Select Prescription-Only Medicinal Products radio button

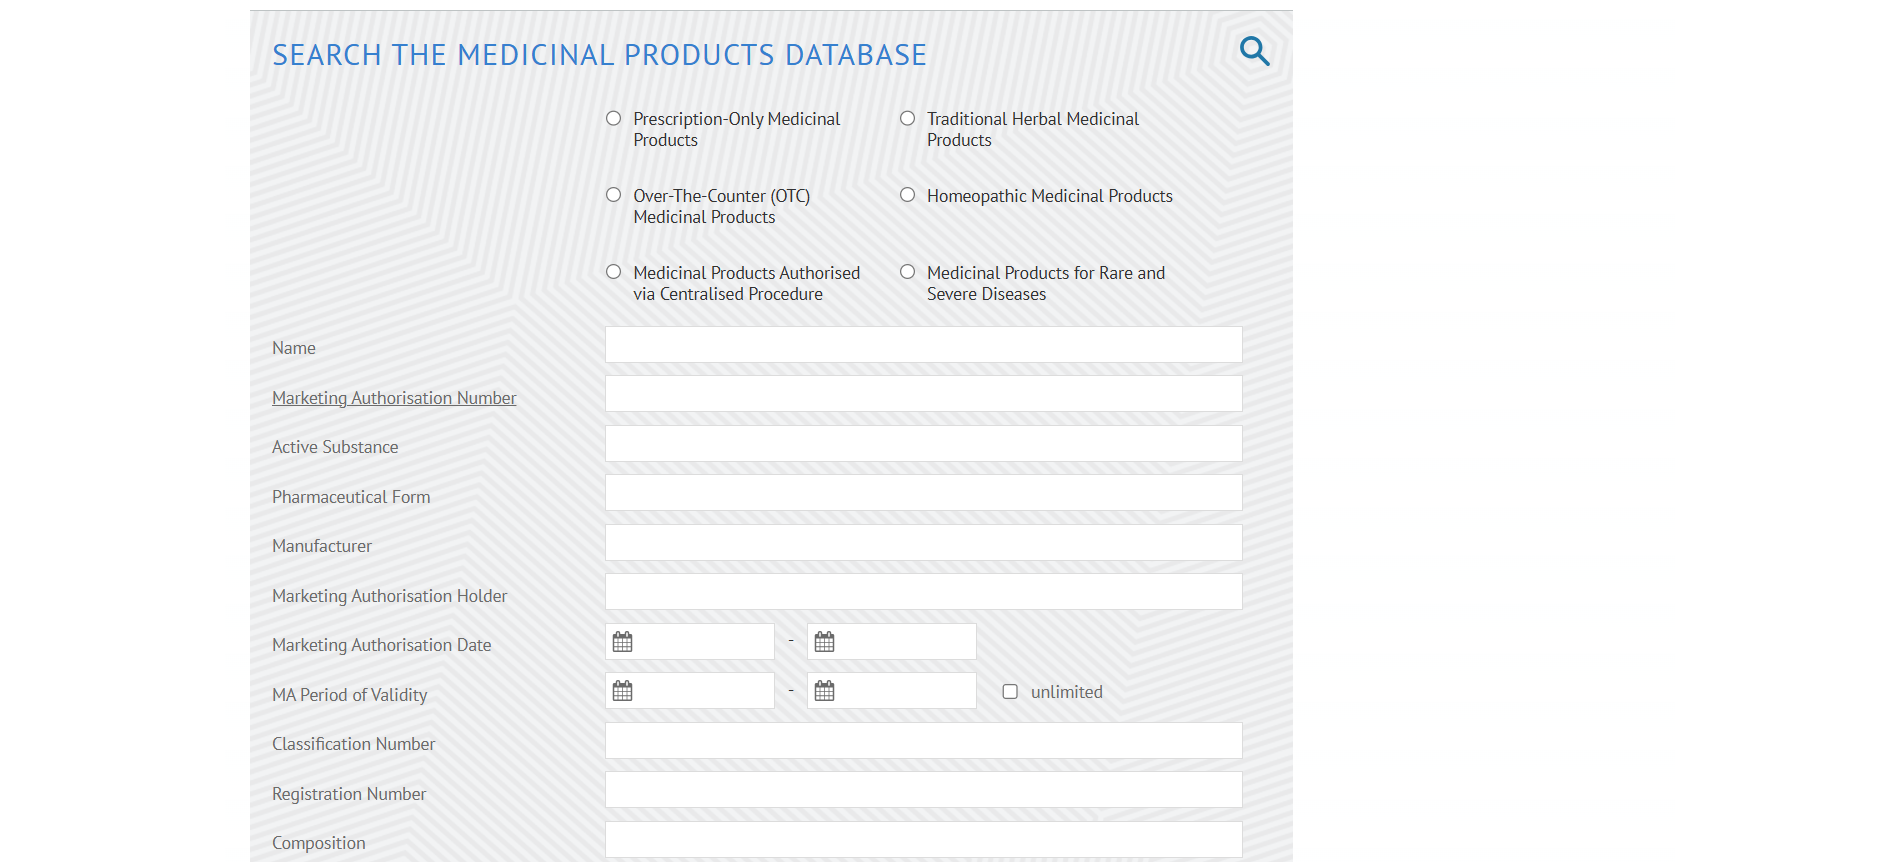click(614, 119)
